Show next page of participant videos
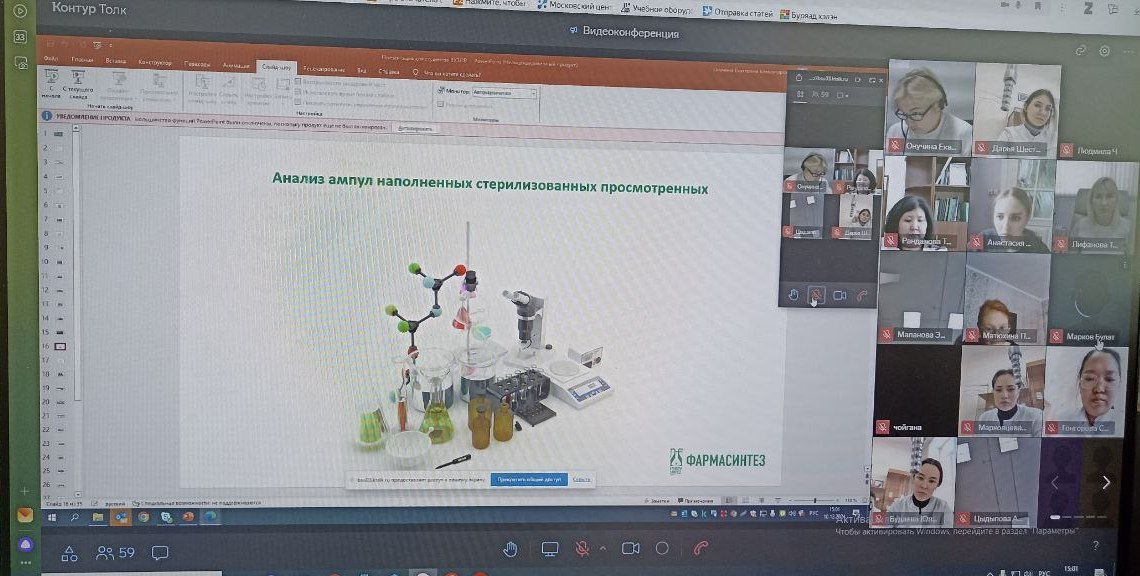The image size is (1140, 576). [1105, 483]
